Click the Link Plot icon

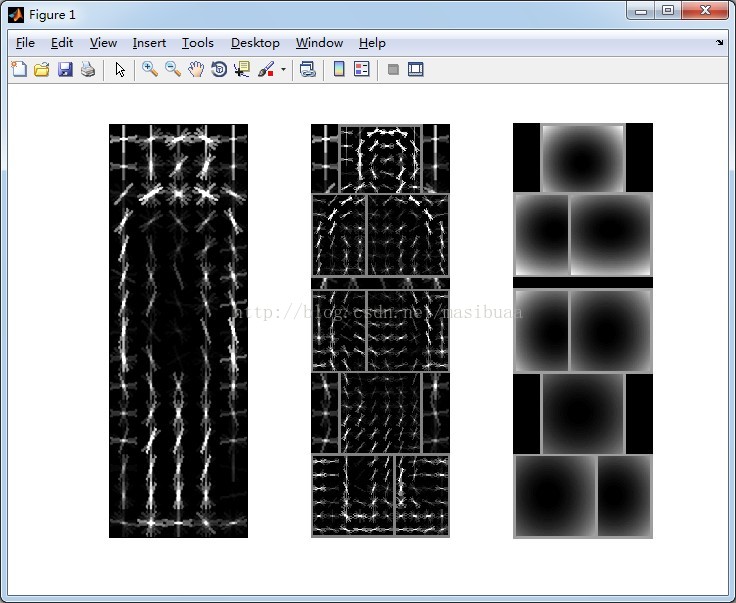coord(307,69)
